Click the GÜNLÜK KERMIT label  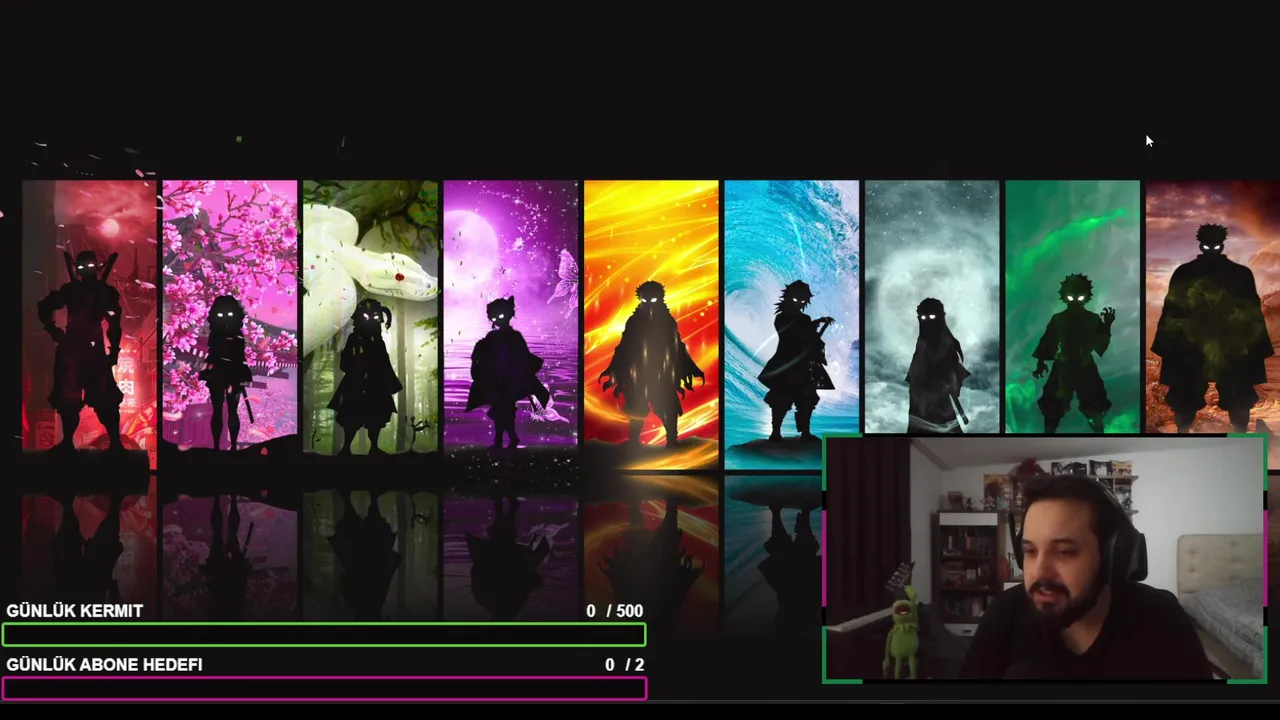[75, 611]
